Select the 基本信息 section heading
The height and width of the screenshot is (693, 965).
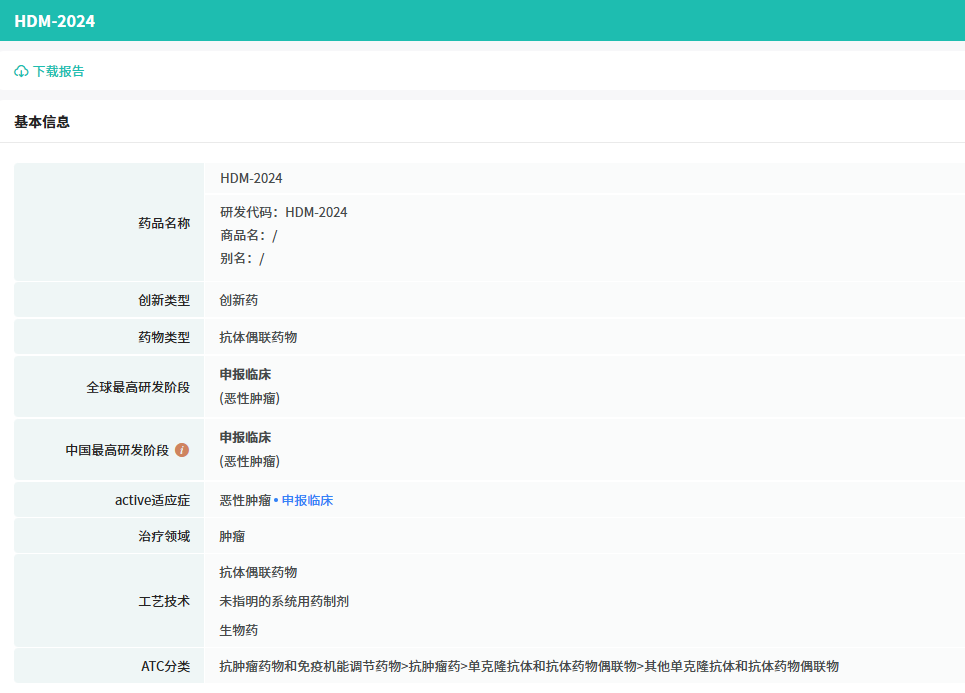tap(42, 122)
